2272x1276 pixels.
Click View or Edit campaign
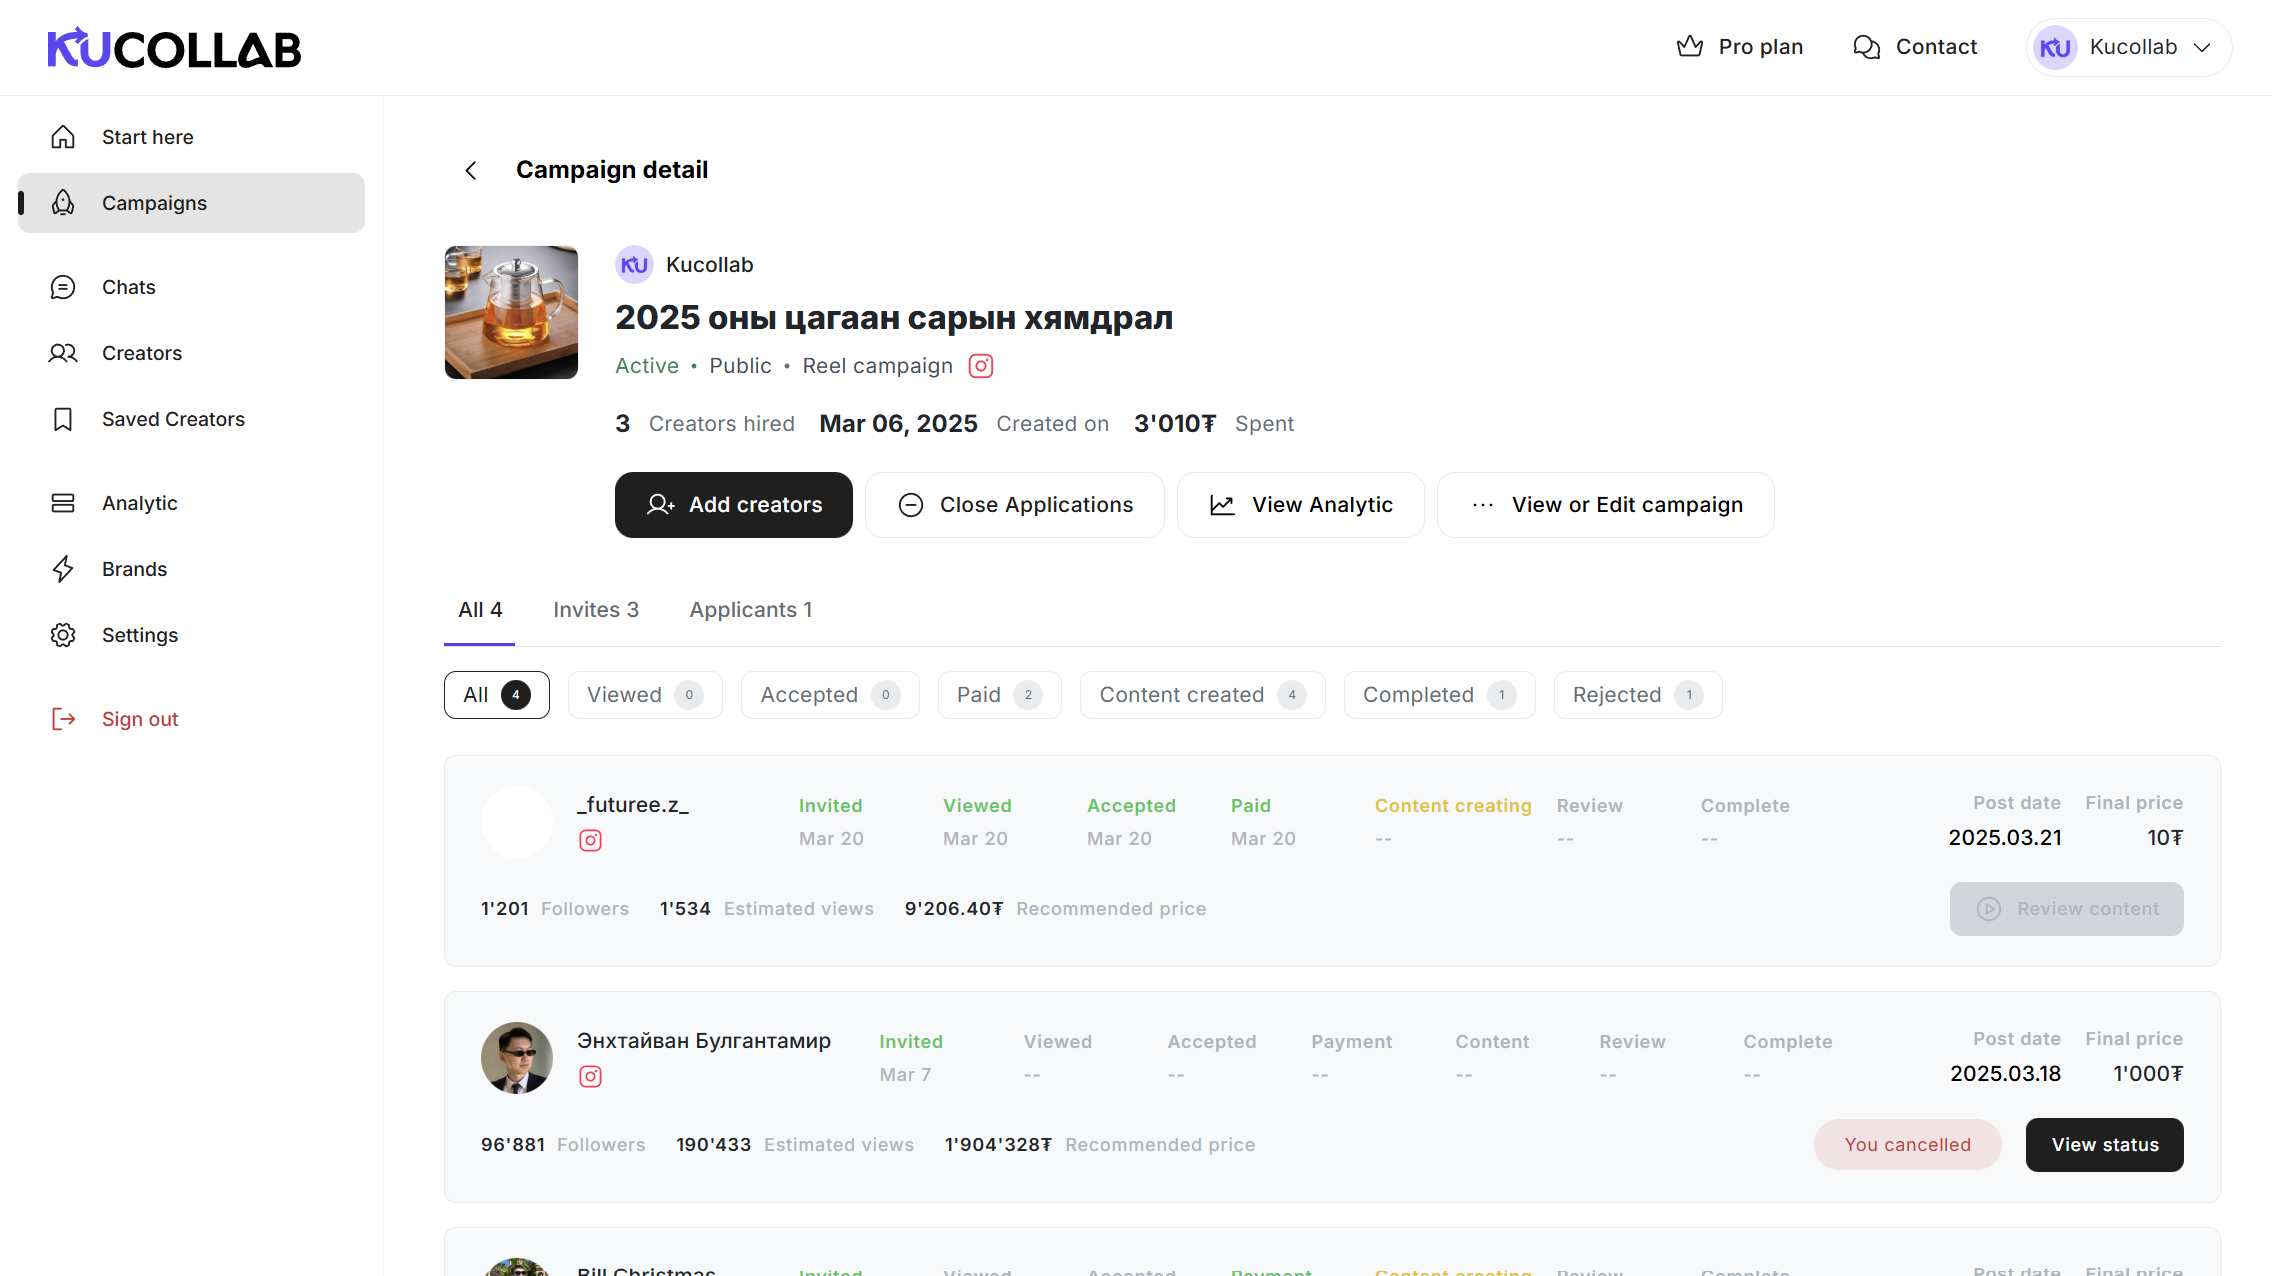(x=1606, y=505)
